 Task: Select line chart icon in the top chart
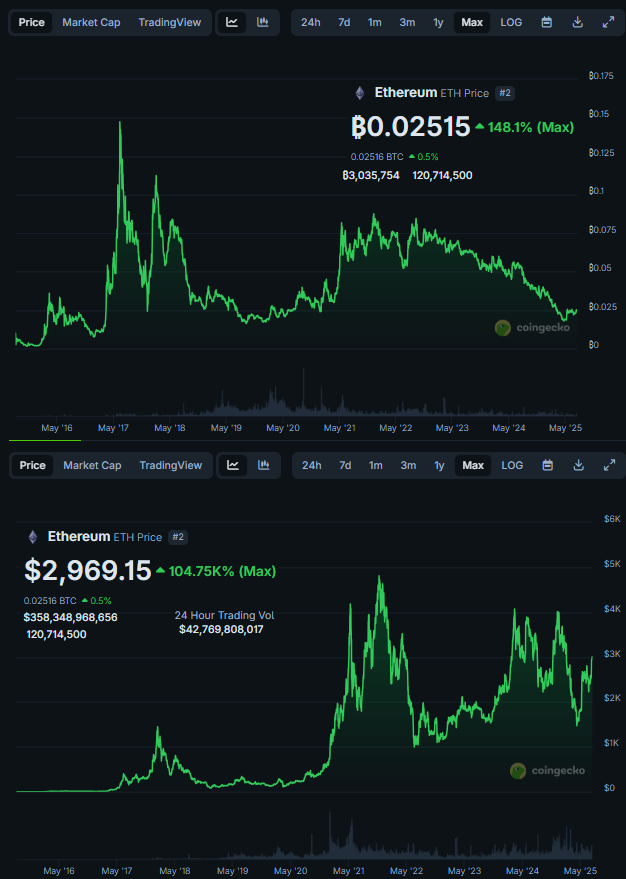pyautogui.click(x=232, y=22)
